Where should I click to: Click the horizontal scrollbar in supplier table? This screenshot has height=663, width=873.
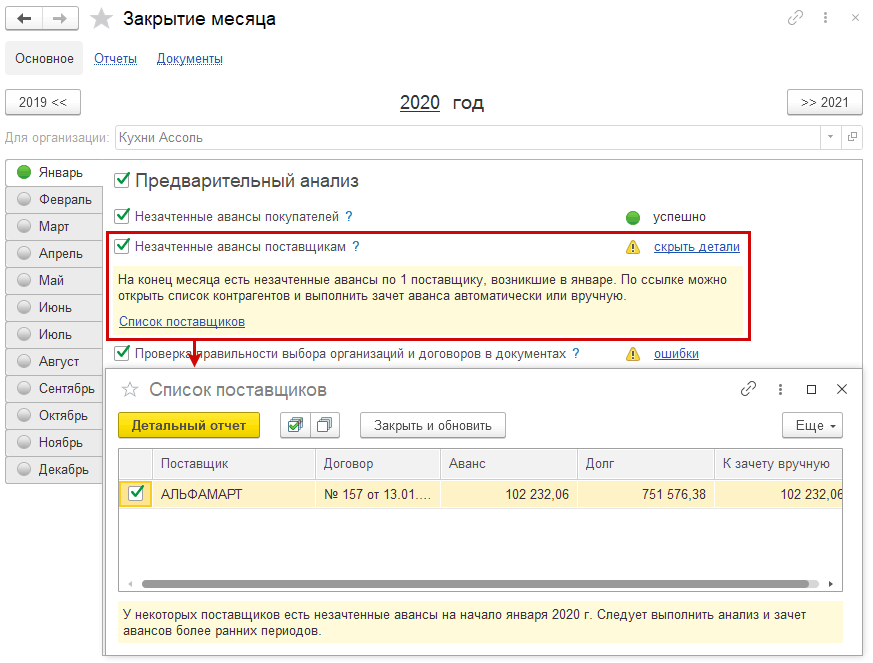[x=475, y=583]
